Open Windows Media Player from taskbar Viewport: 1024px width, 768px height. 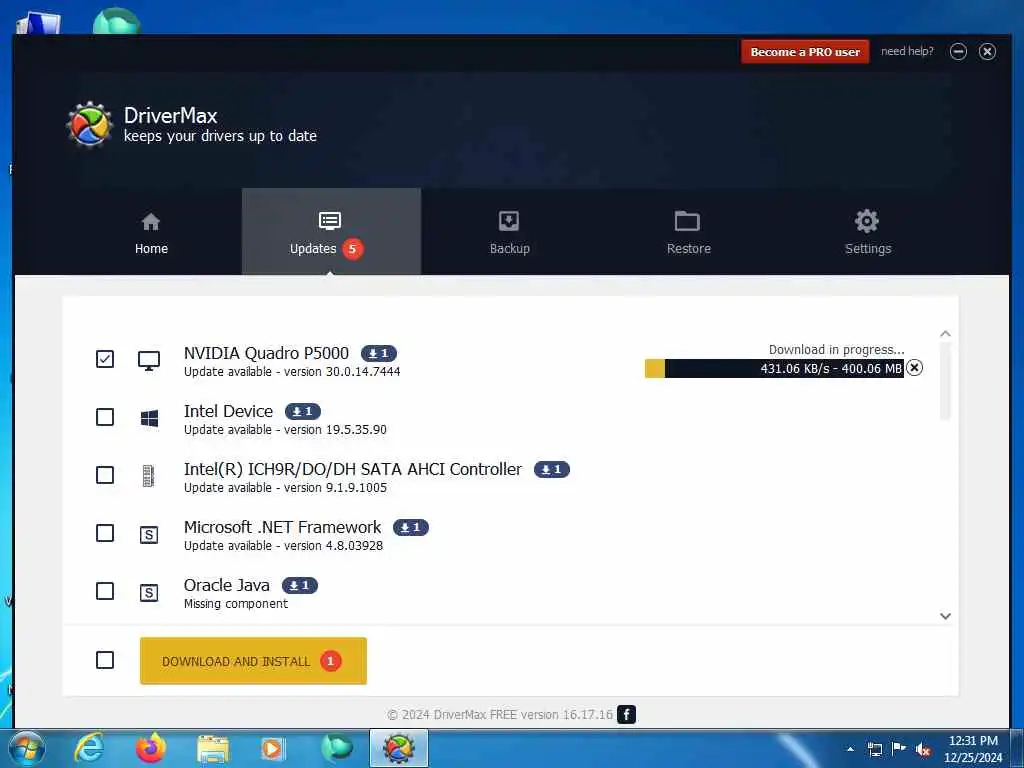[x=273, y=749]
